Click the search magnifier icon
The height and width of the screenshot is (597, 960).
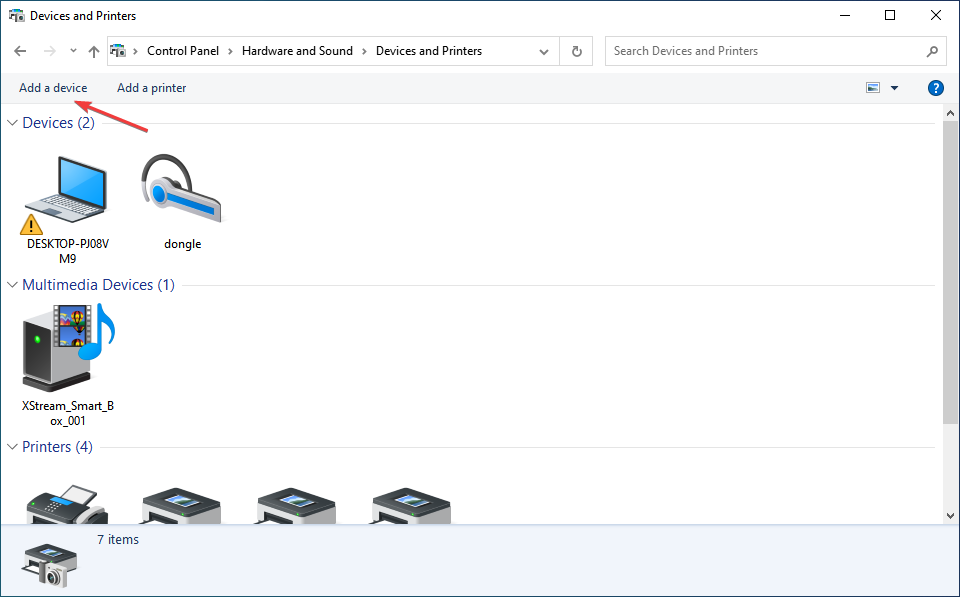click(932, 51)
